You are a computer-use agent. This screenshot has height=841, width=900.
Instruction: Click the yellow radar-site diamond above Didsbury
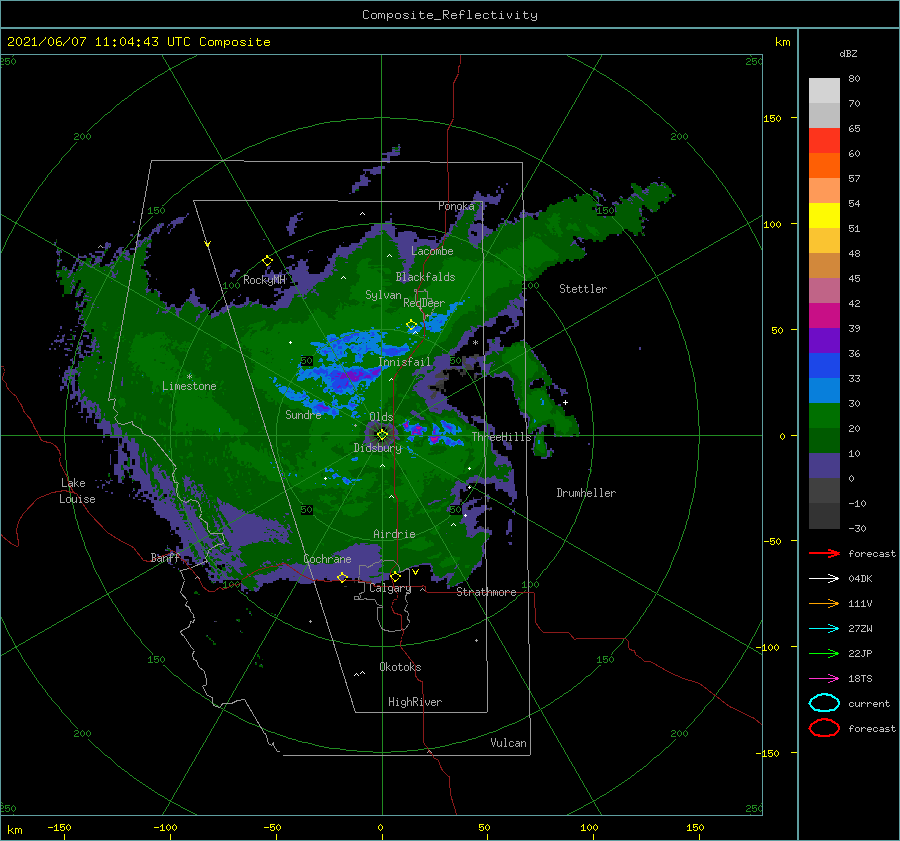(382, 435)
